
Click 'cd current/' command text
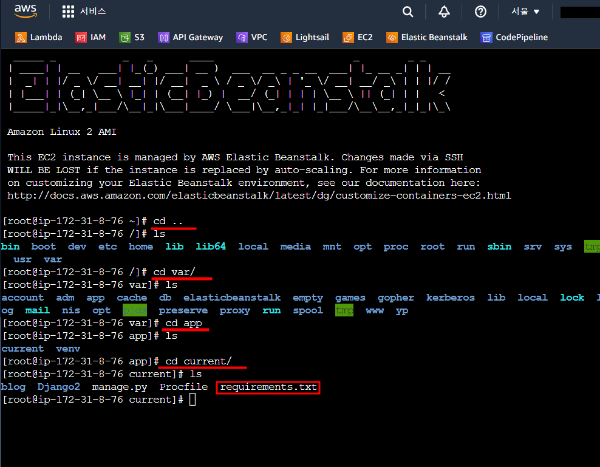pos(198,361)
